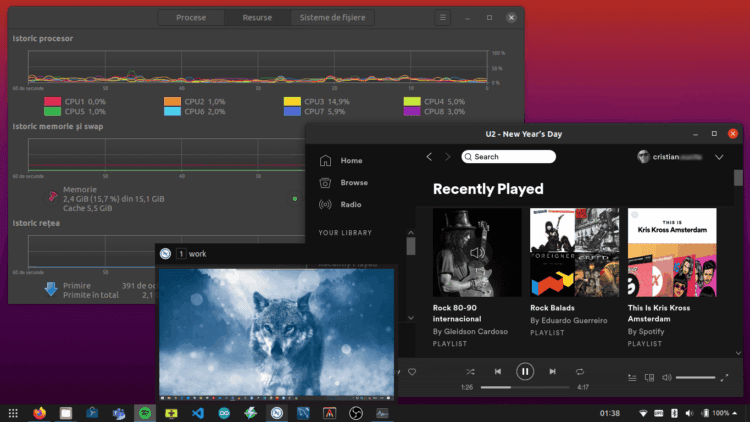Skip to the next track
Screen dimensions: 750x422
click(552, 372)
